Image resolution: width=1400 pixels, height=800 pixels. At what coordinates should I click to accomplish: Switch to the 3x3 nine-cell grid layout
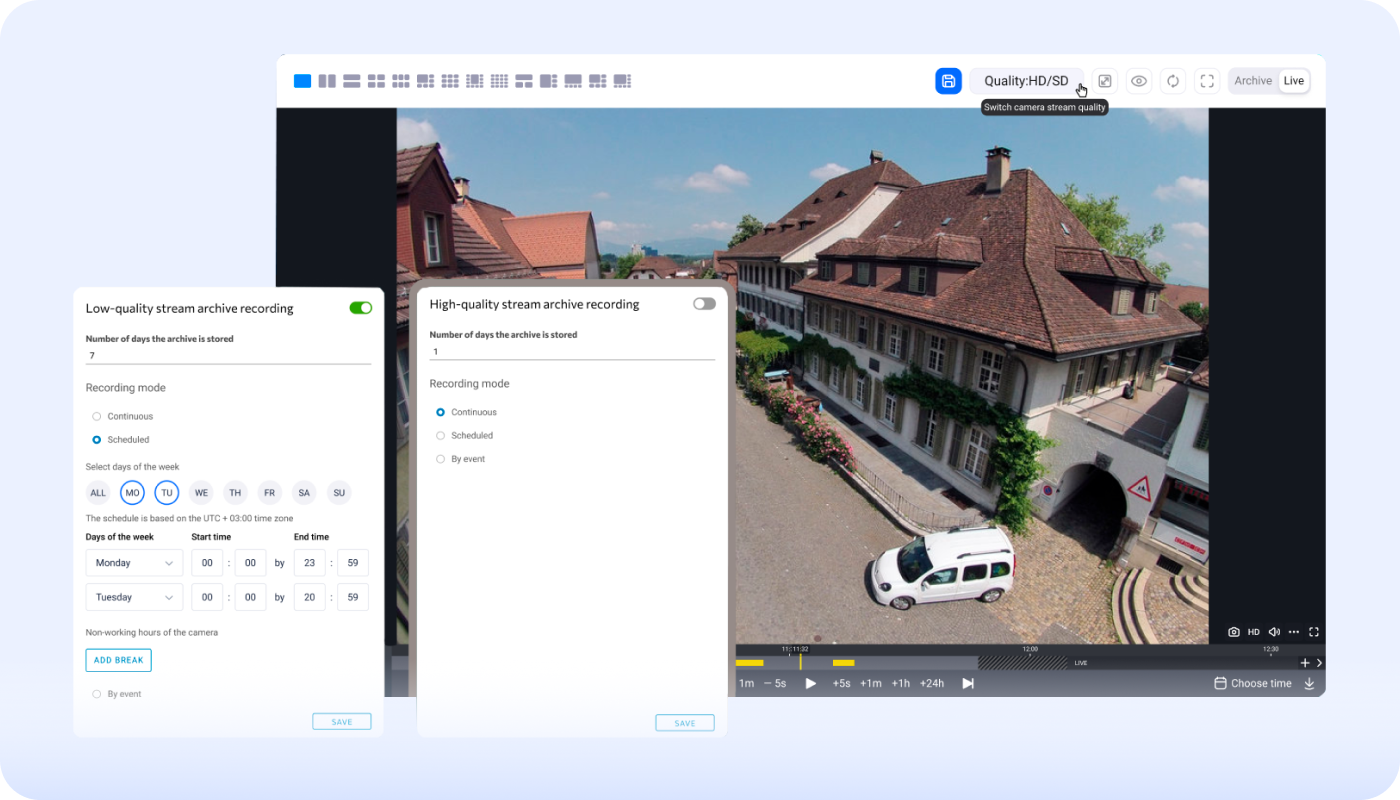(x=450, y=81)
